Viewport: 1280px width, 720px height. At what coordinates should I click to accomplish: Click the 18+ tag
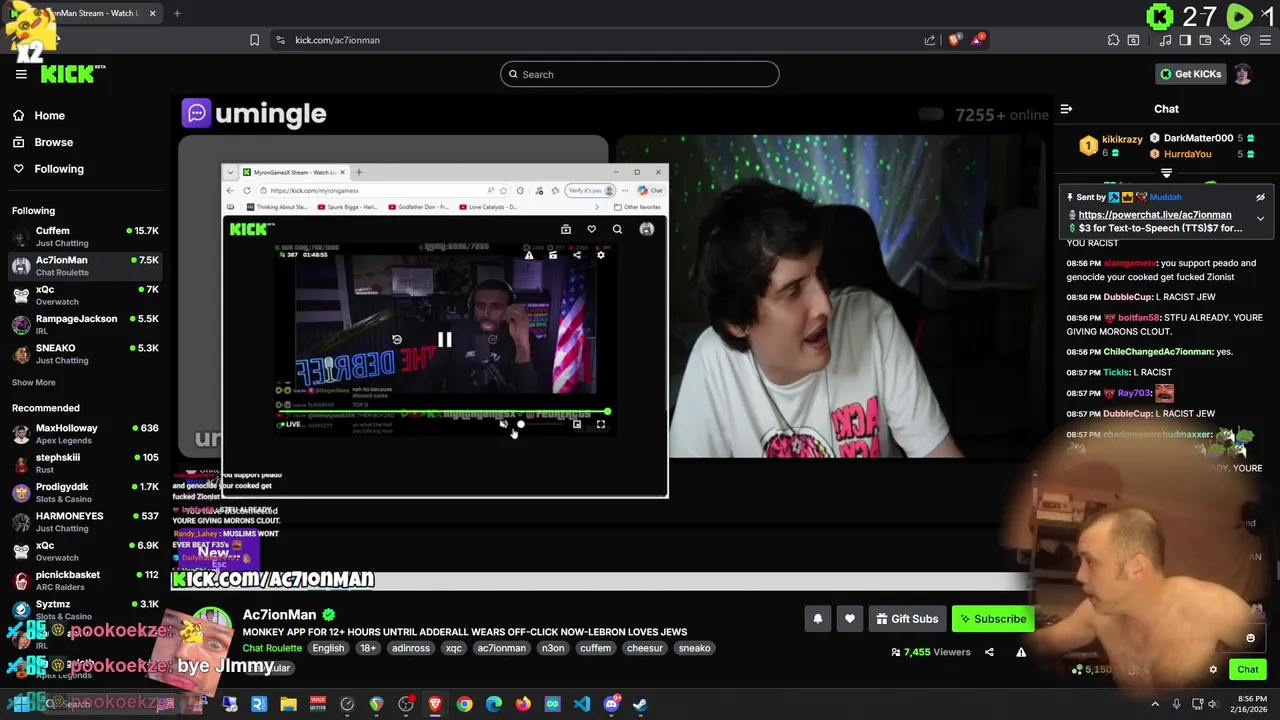point(368,648)
